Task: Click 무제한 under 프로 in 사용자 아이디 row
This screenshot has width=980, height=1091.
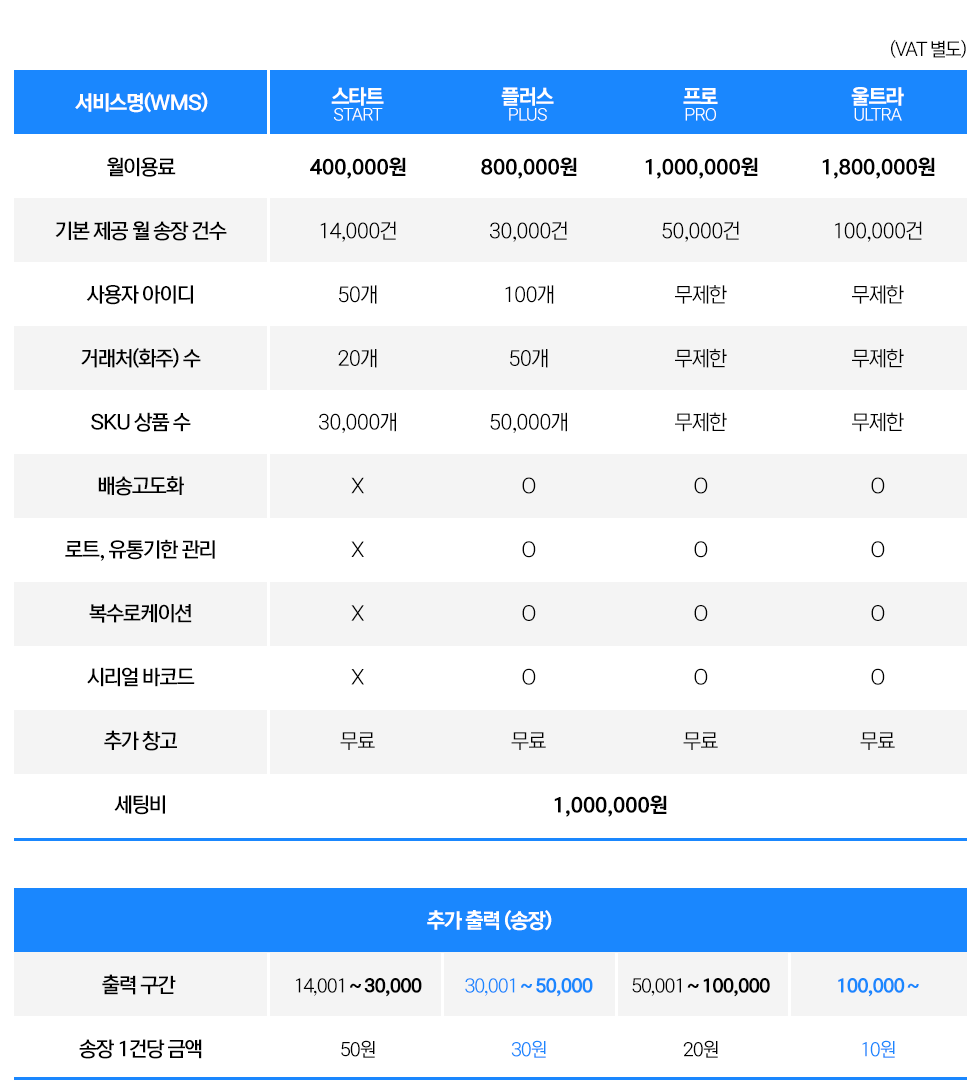Action: pyautogui.click(x=700, y=295)
